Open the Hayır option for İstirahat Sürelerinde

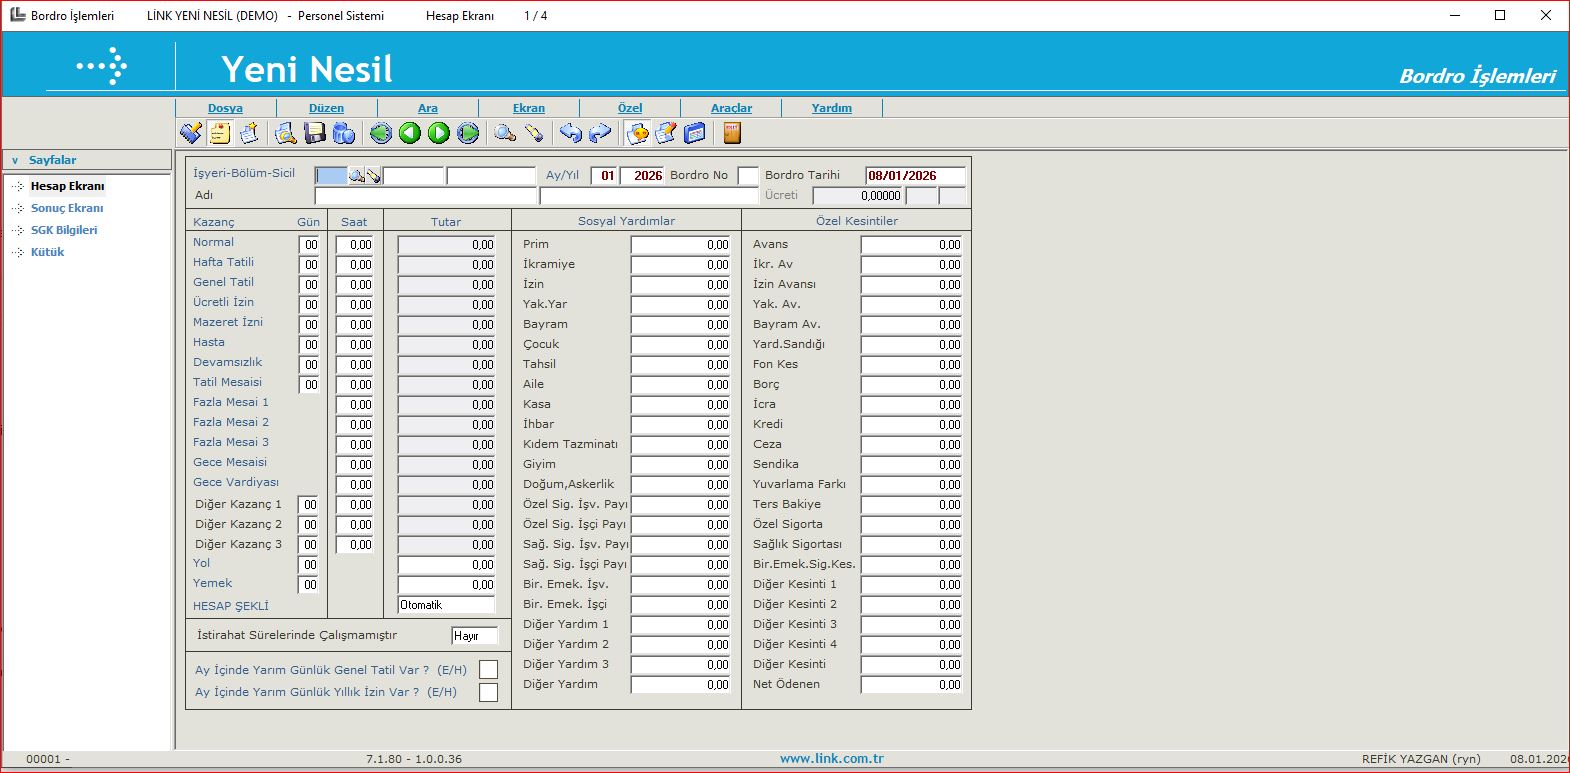click(474, 636)
